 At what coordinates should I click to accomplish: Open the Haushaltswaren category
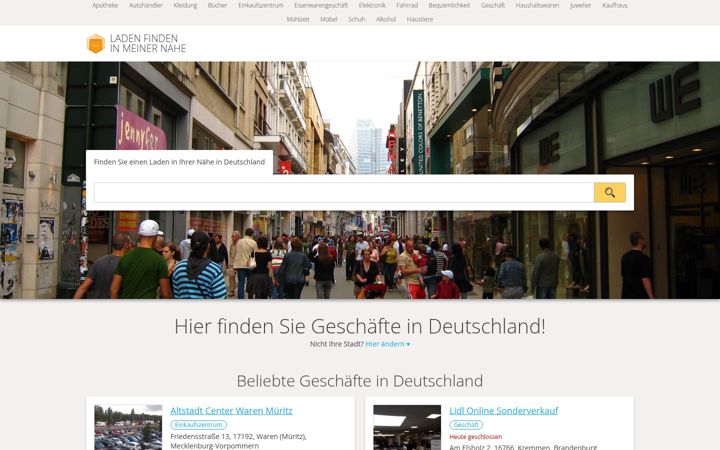click(537, 6)
